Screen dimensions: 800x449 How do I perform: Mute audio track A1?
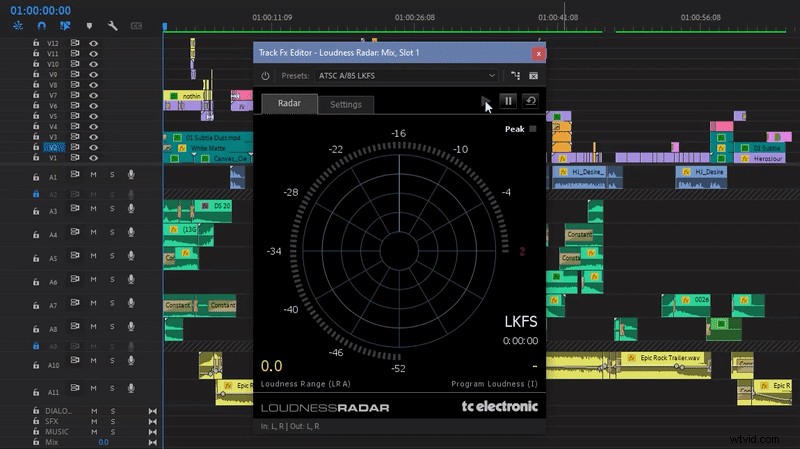click(93, 175)
